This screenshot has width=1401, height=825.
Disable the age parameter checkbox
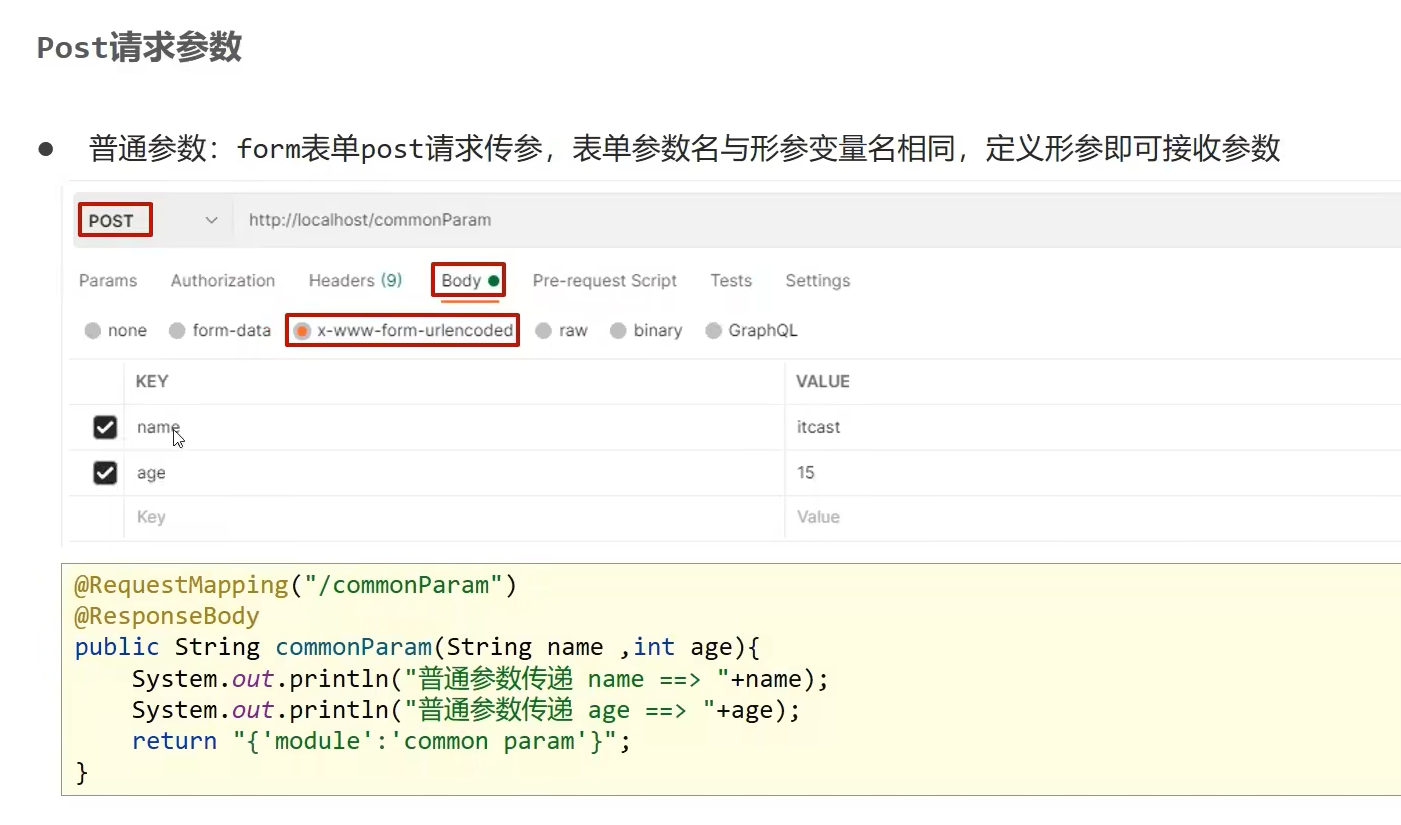click(105, 473)
